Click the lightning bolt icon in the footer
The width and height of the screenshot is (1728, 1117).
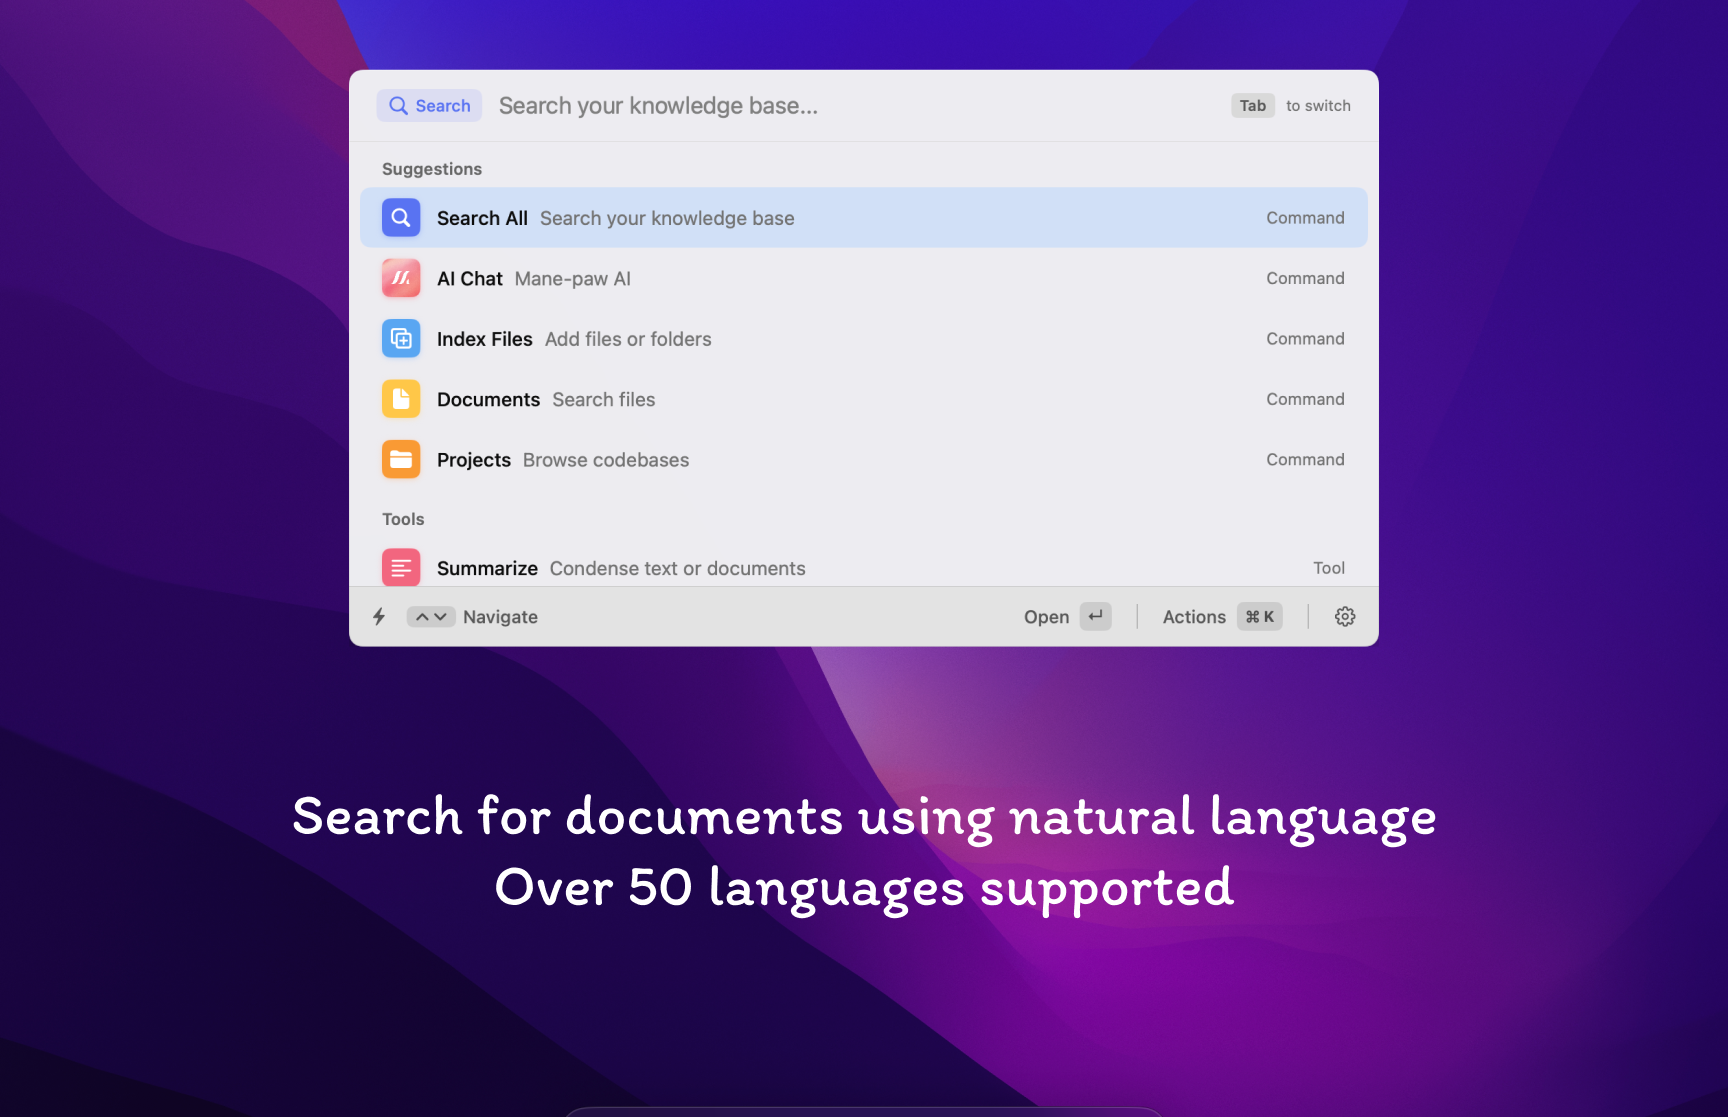[x=378, y=616]
